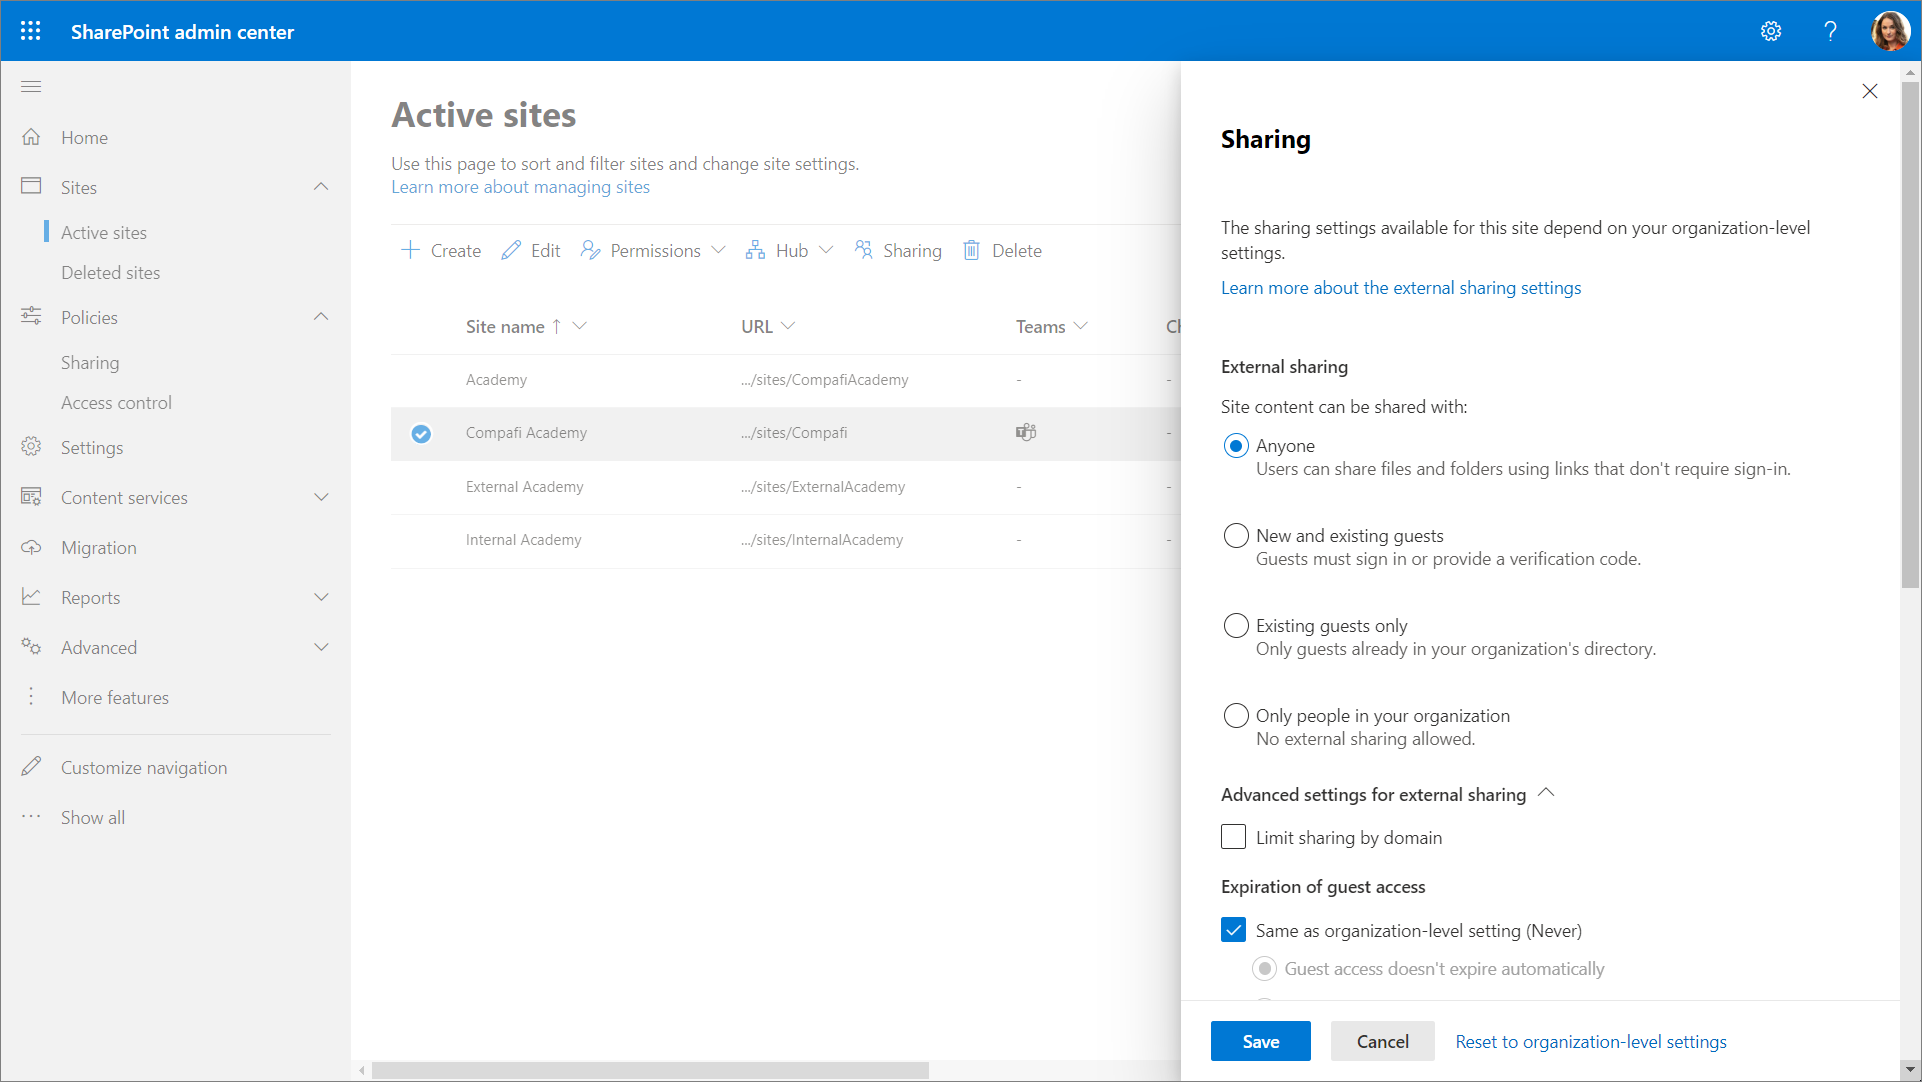This screenshot has height=1082, width=1922.
Task: Go to Deleted sites
Action: (x=110, y=273)
